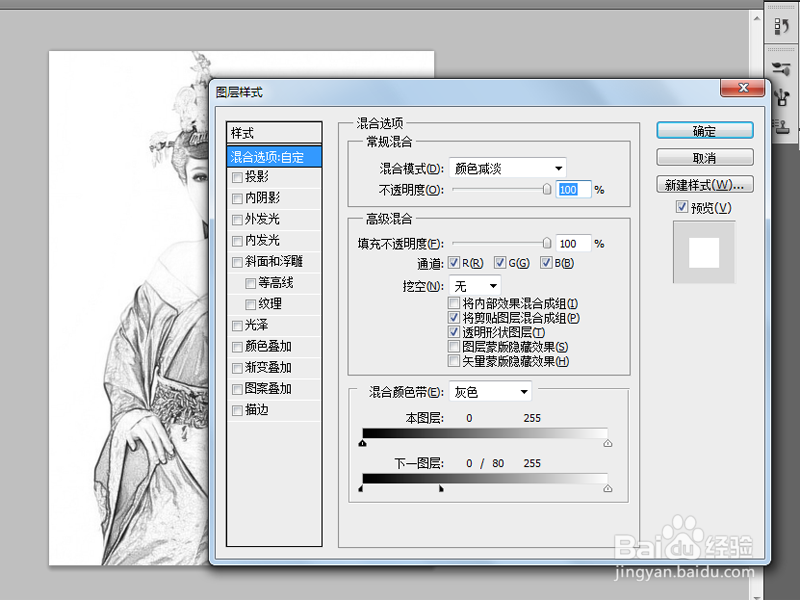This screenshot has height=600, width=800.
Task: Open the 混合颜色带 dropdown showing 灰色
Action: click(x=490, y=392)
